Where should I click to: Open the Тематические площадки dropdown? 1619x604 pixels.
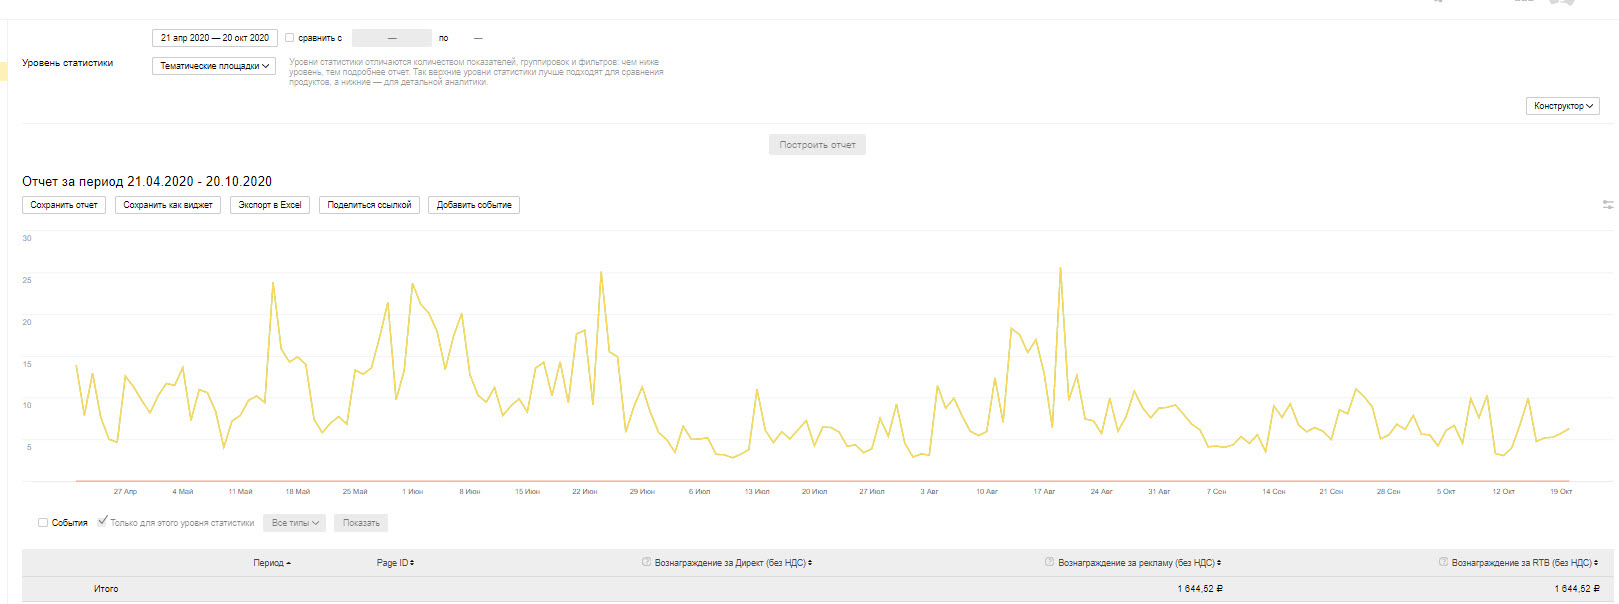click(x=214, y=66)
